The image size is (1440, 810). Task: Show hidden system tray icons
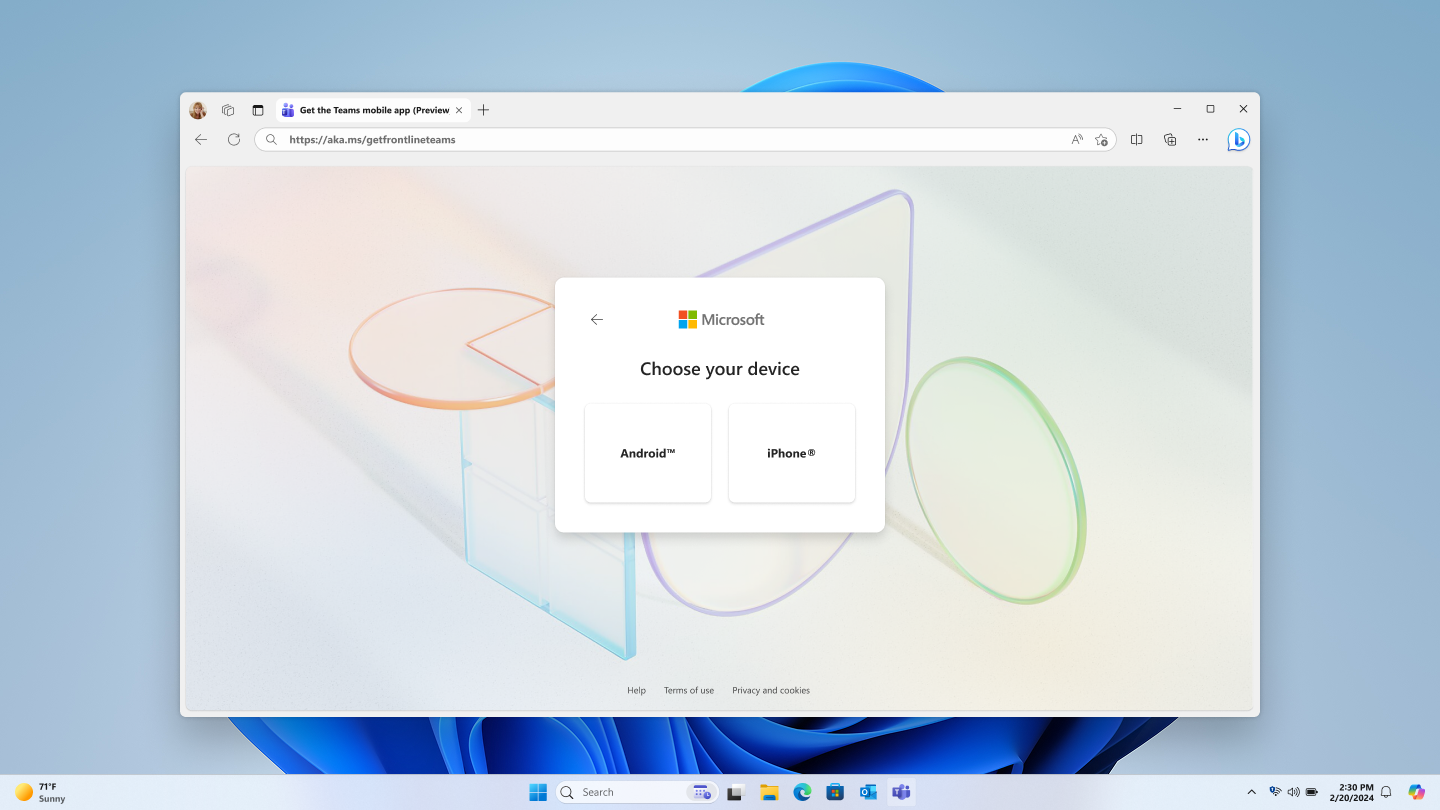tap(1251, 791)
